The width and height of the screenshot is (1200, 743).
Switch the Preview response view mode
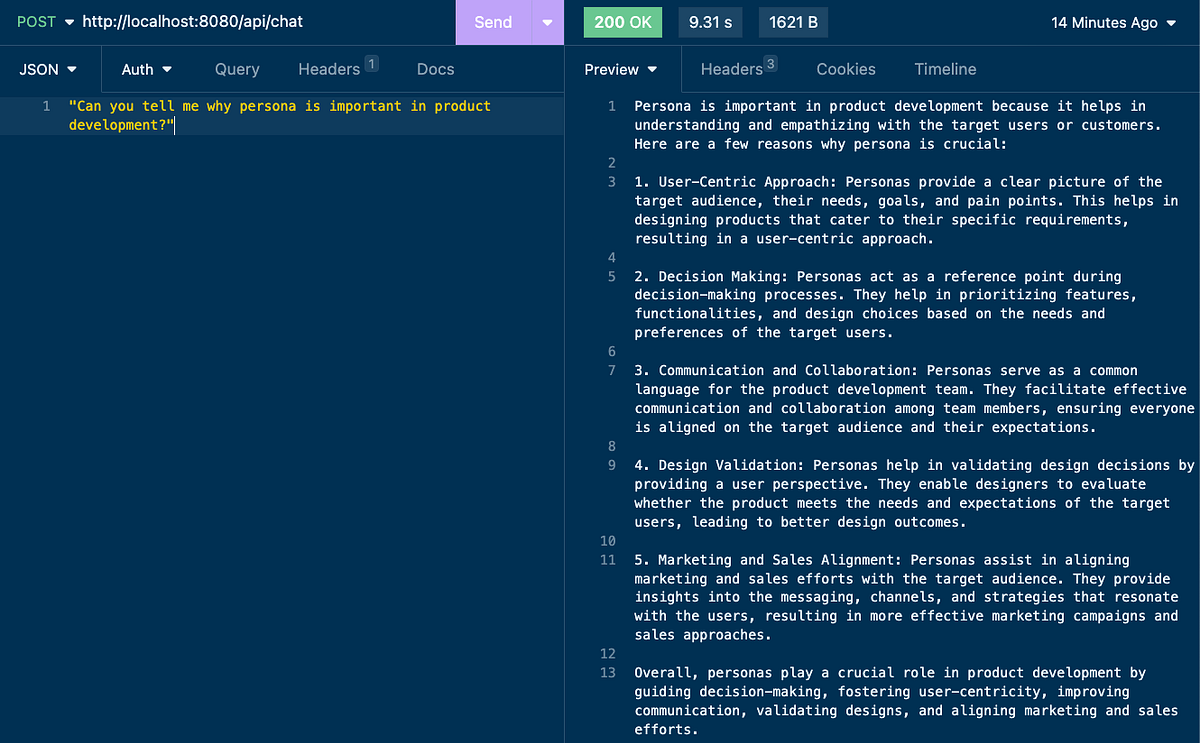coord(620,69)
